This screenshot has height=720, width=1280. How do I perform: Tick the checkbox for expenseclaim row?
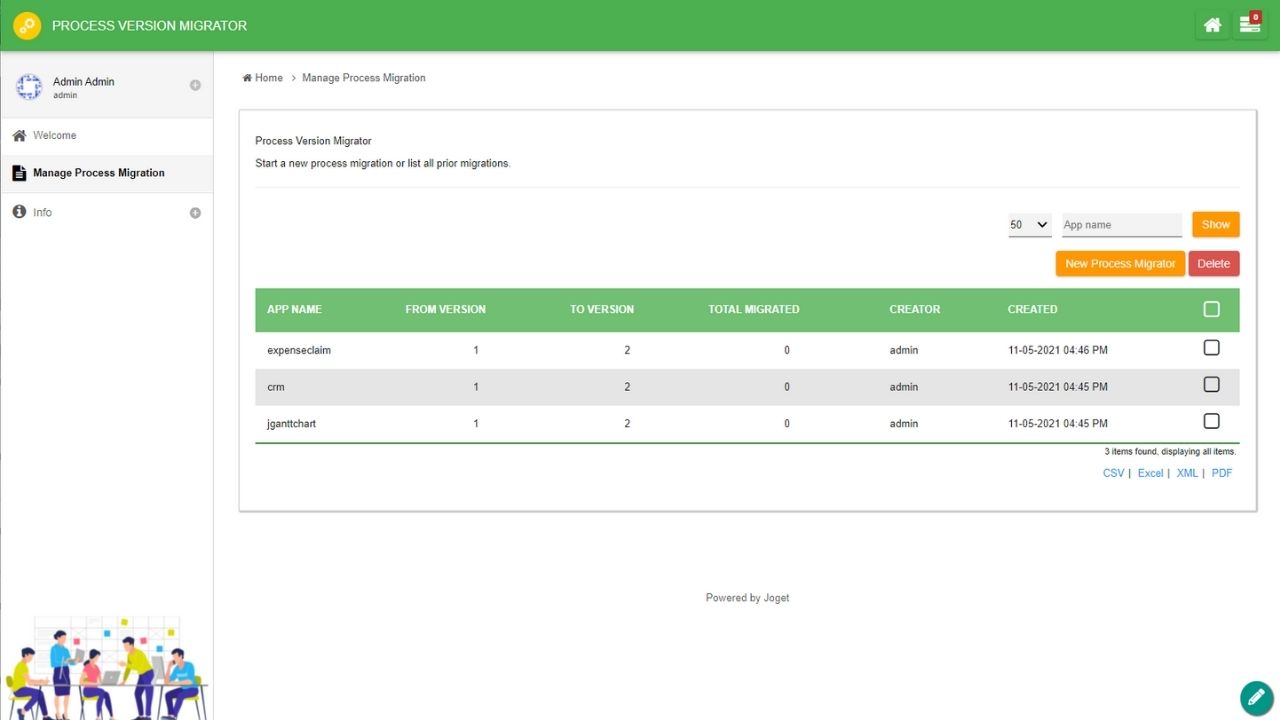(x=1211, y=348)
